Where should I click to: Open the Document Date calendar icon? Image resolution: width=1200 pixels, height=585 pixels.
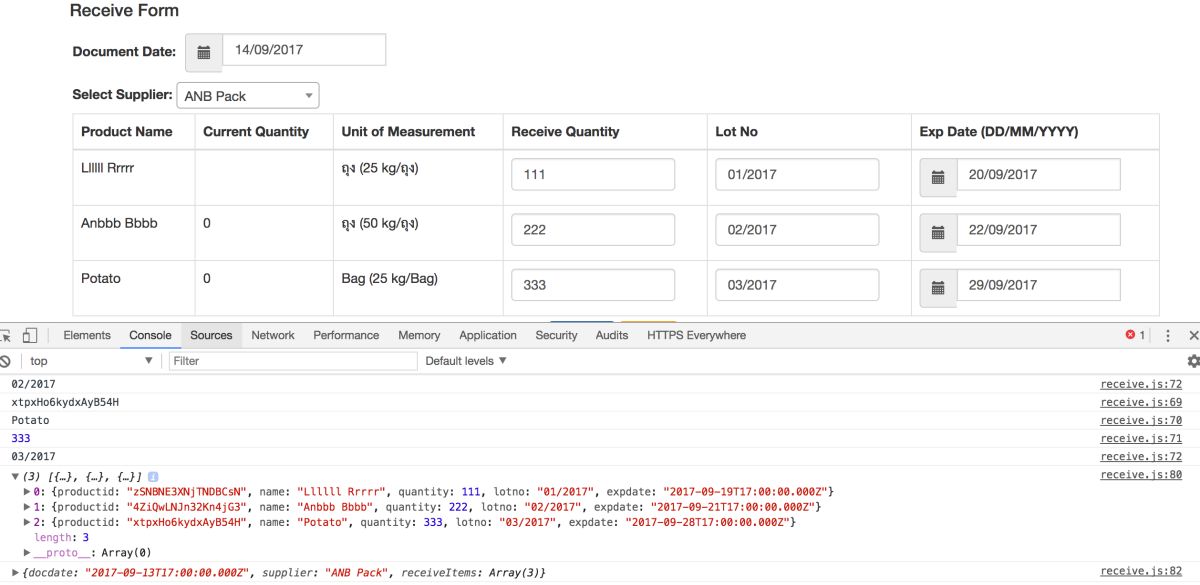click(204, 52)
